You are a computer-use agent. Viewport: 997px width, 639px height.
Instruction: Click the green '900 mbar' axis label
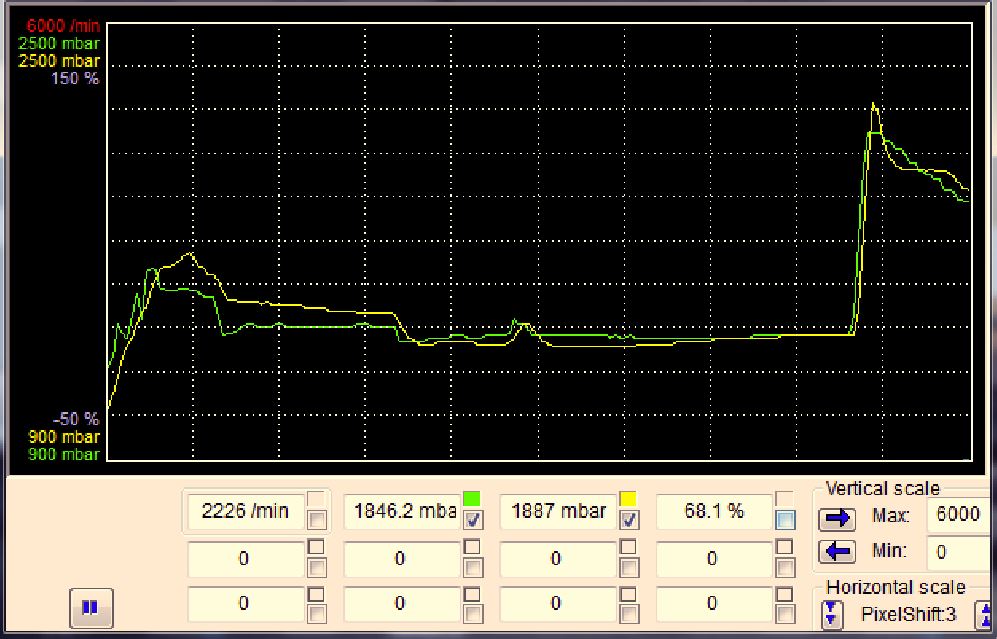pyautogui.click(x=64, y=454)
